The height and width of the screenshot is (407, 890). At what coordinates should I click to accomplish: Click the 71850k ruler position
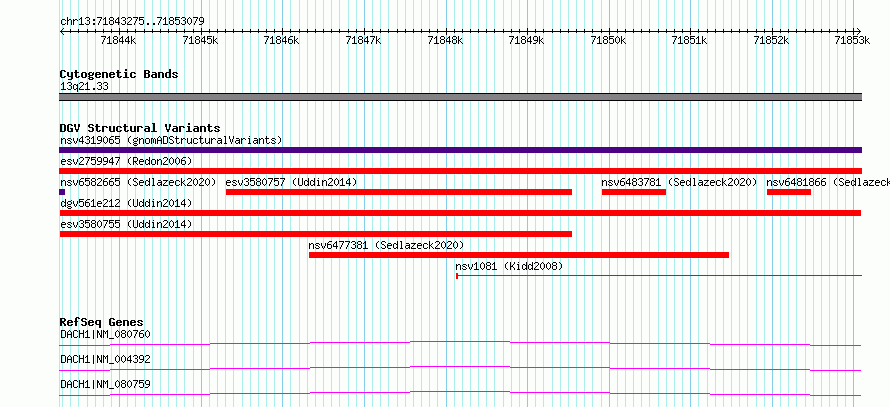(x=608, y=40)
